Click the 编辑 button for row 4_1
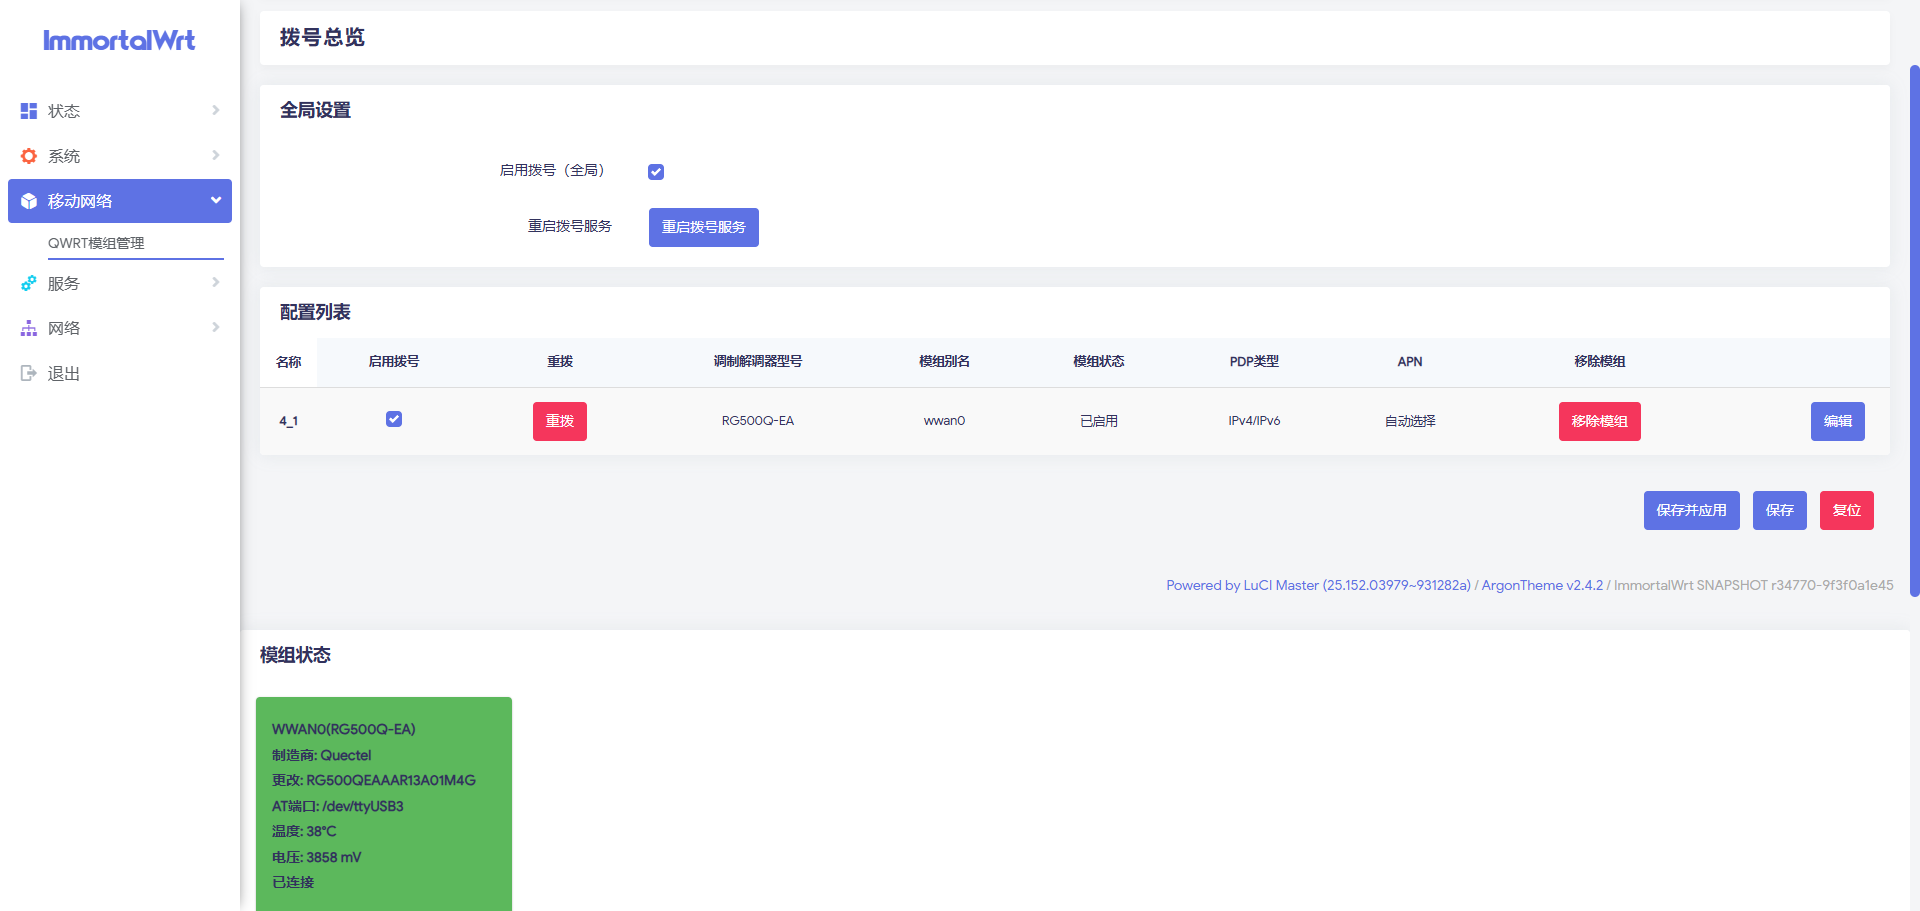 (1838, 421)
